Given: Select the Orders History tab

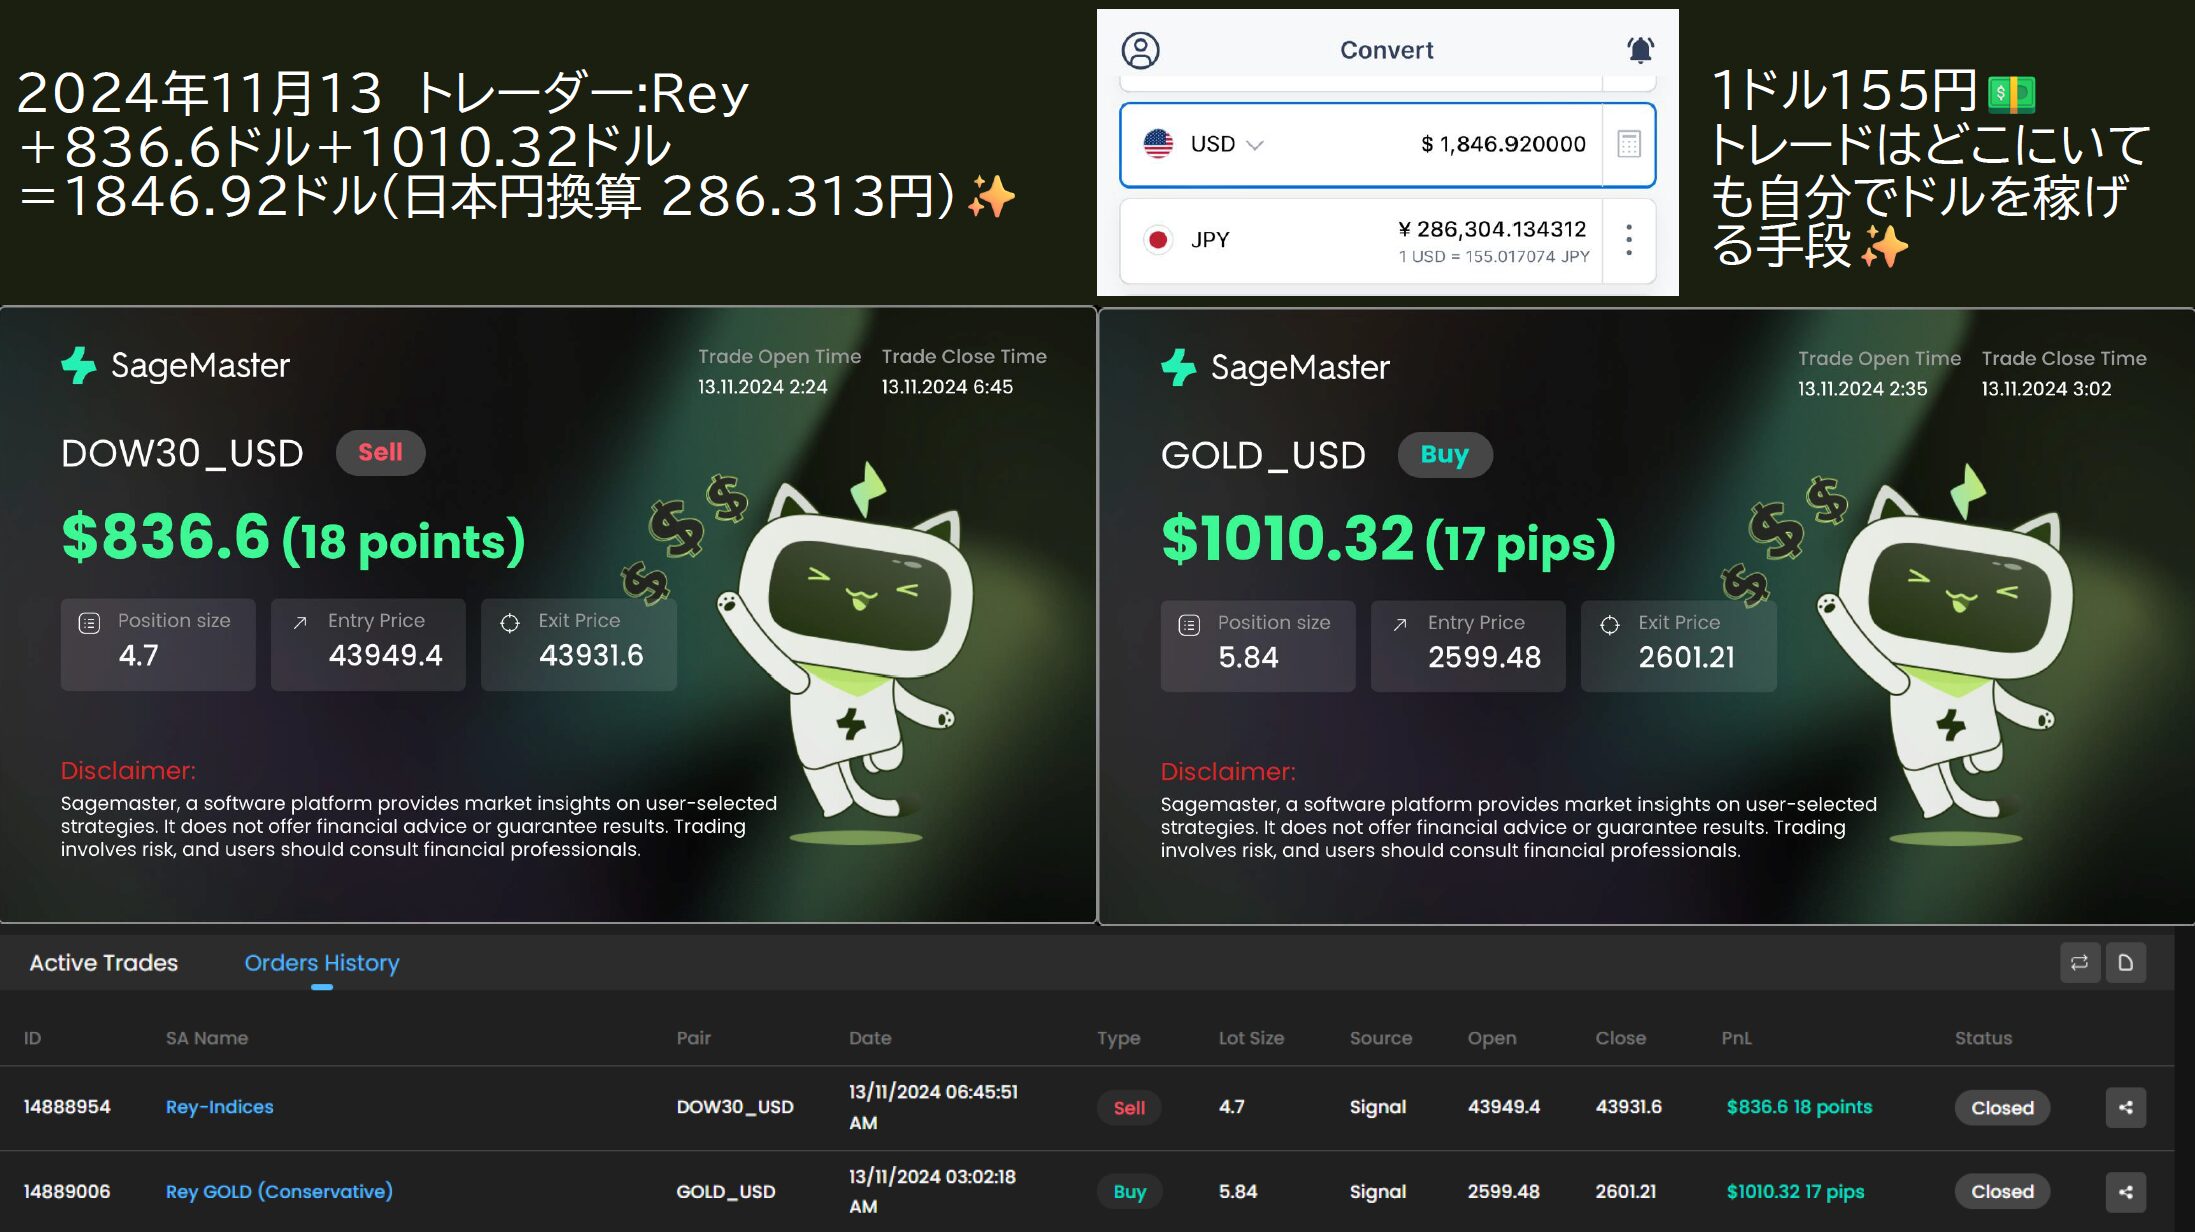Looking at the screenshot, I should coord(322,962).
